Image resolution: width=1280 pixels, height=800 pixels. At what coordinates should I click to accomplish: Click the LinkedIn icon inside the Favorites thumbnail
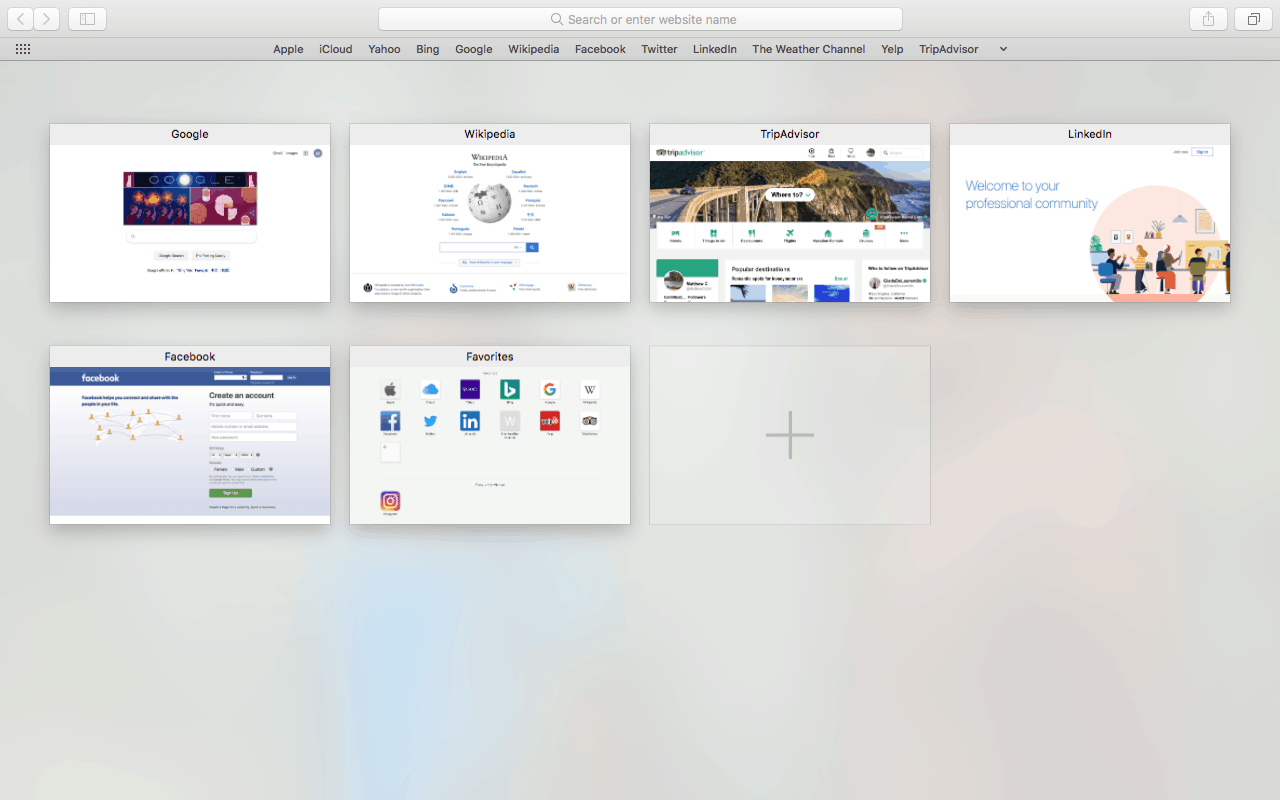point(470,421)
